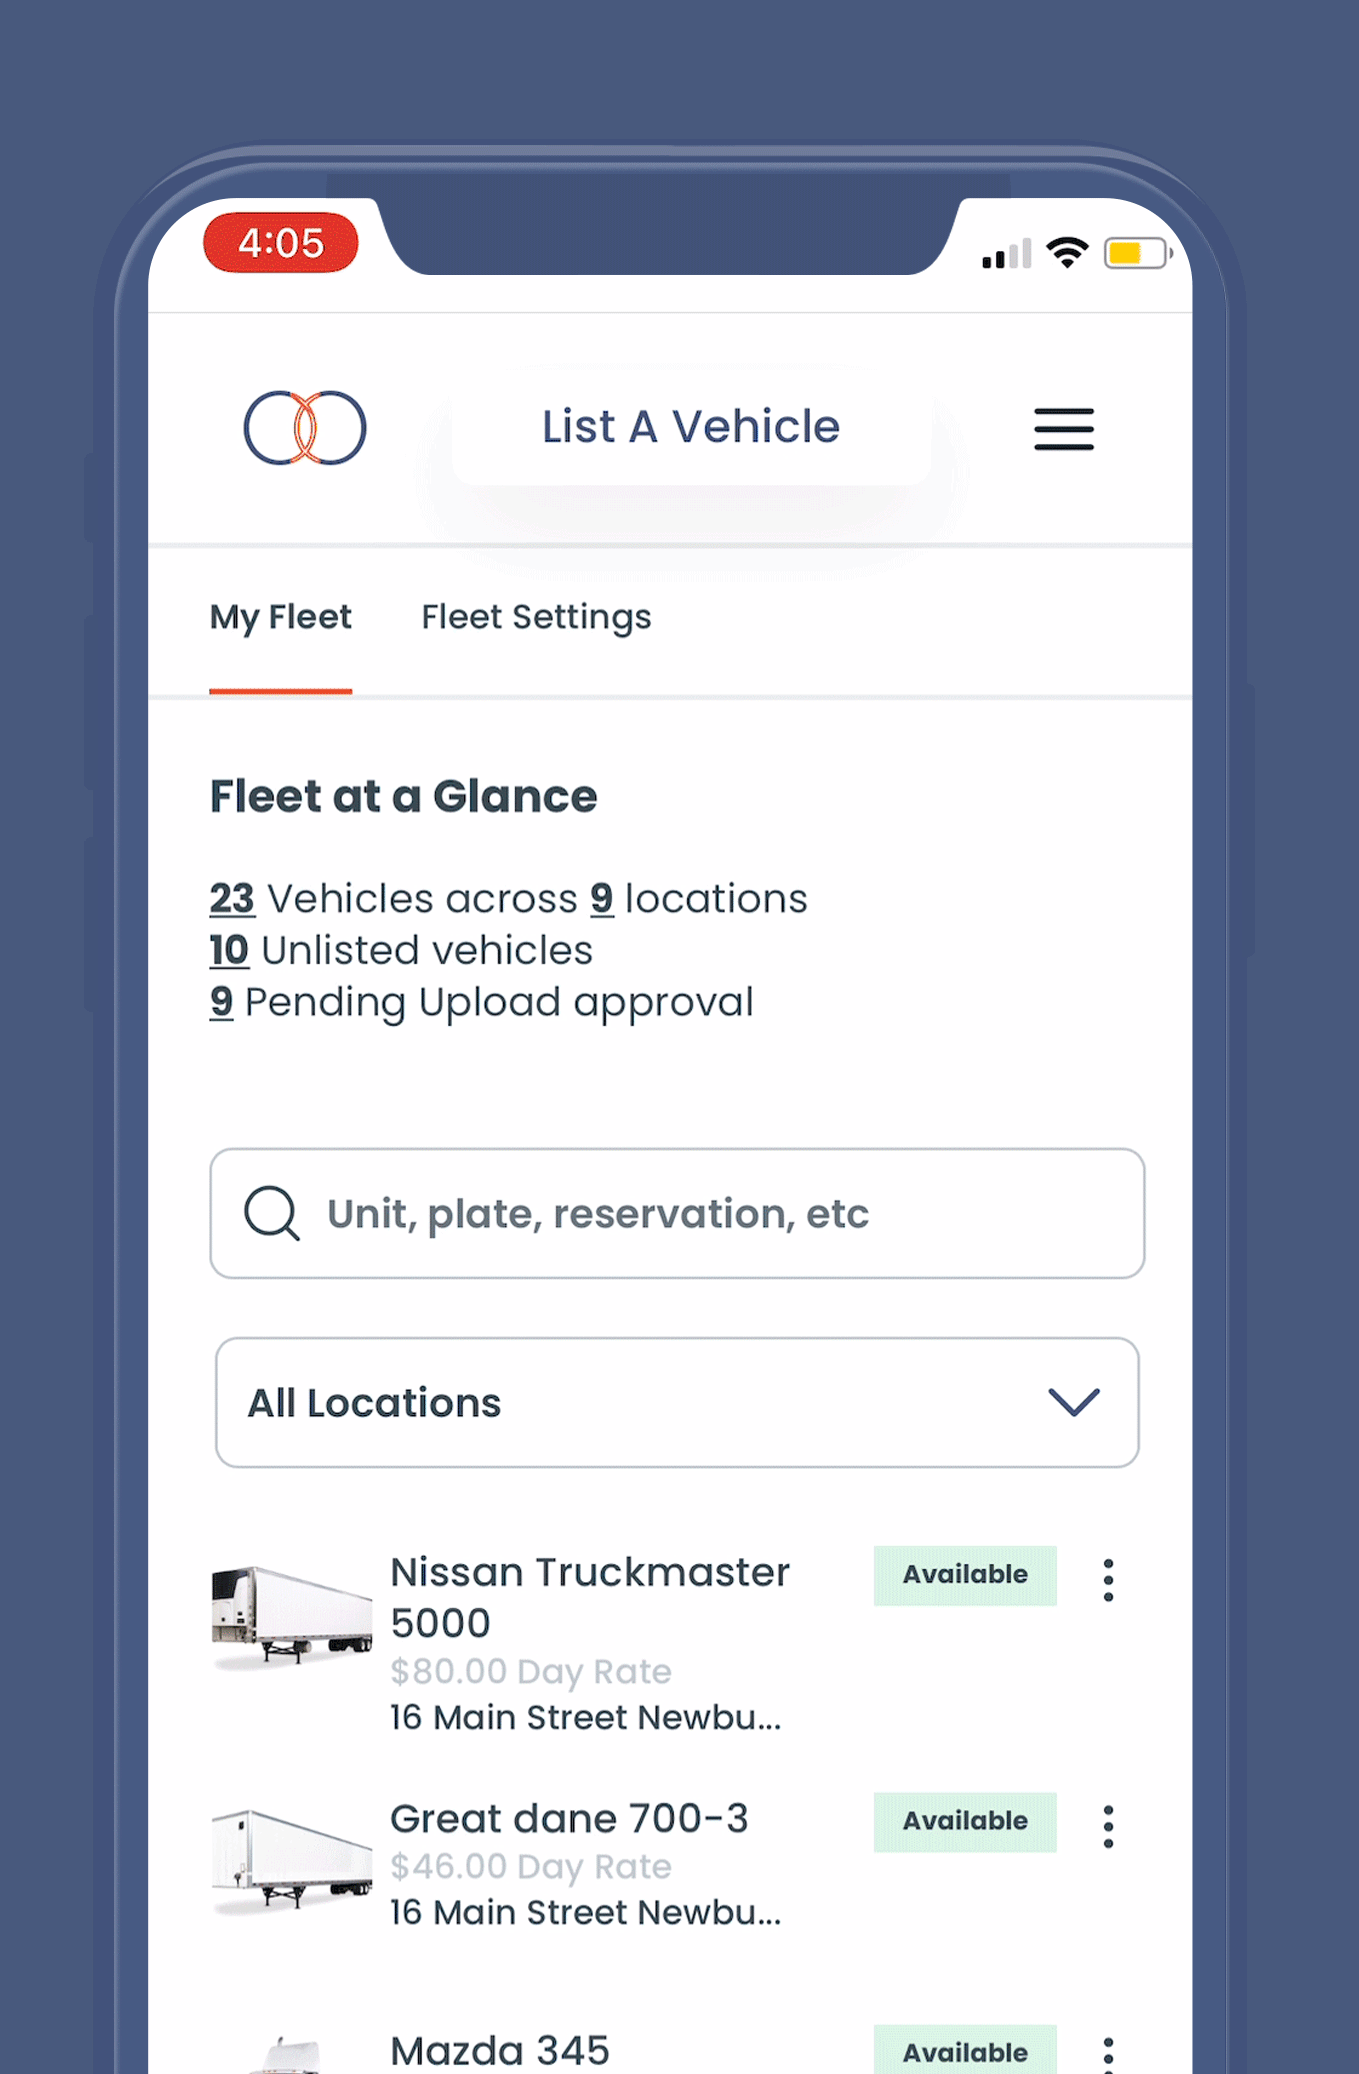Viewport: 1359px width, 2074px height.
Task: Open more options for Great dane 700-3
Action: point(1108,1827)
